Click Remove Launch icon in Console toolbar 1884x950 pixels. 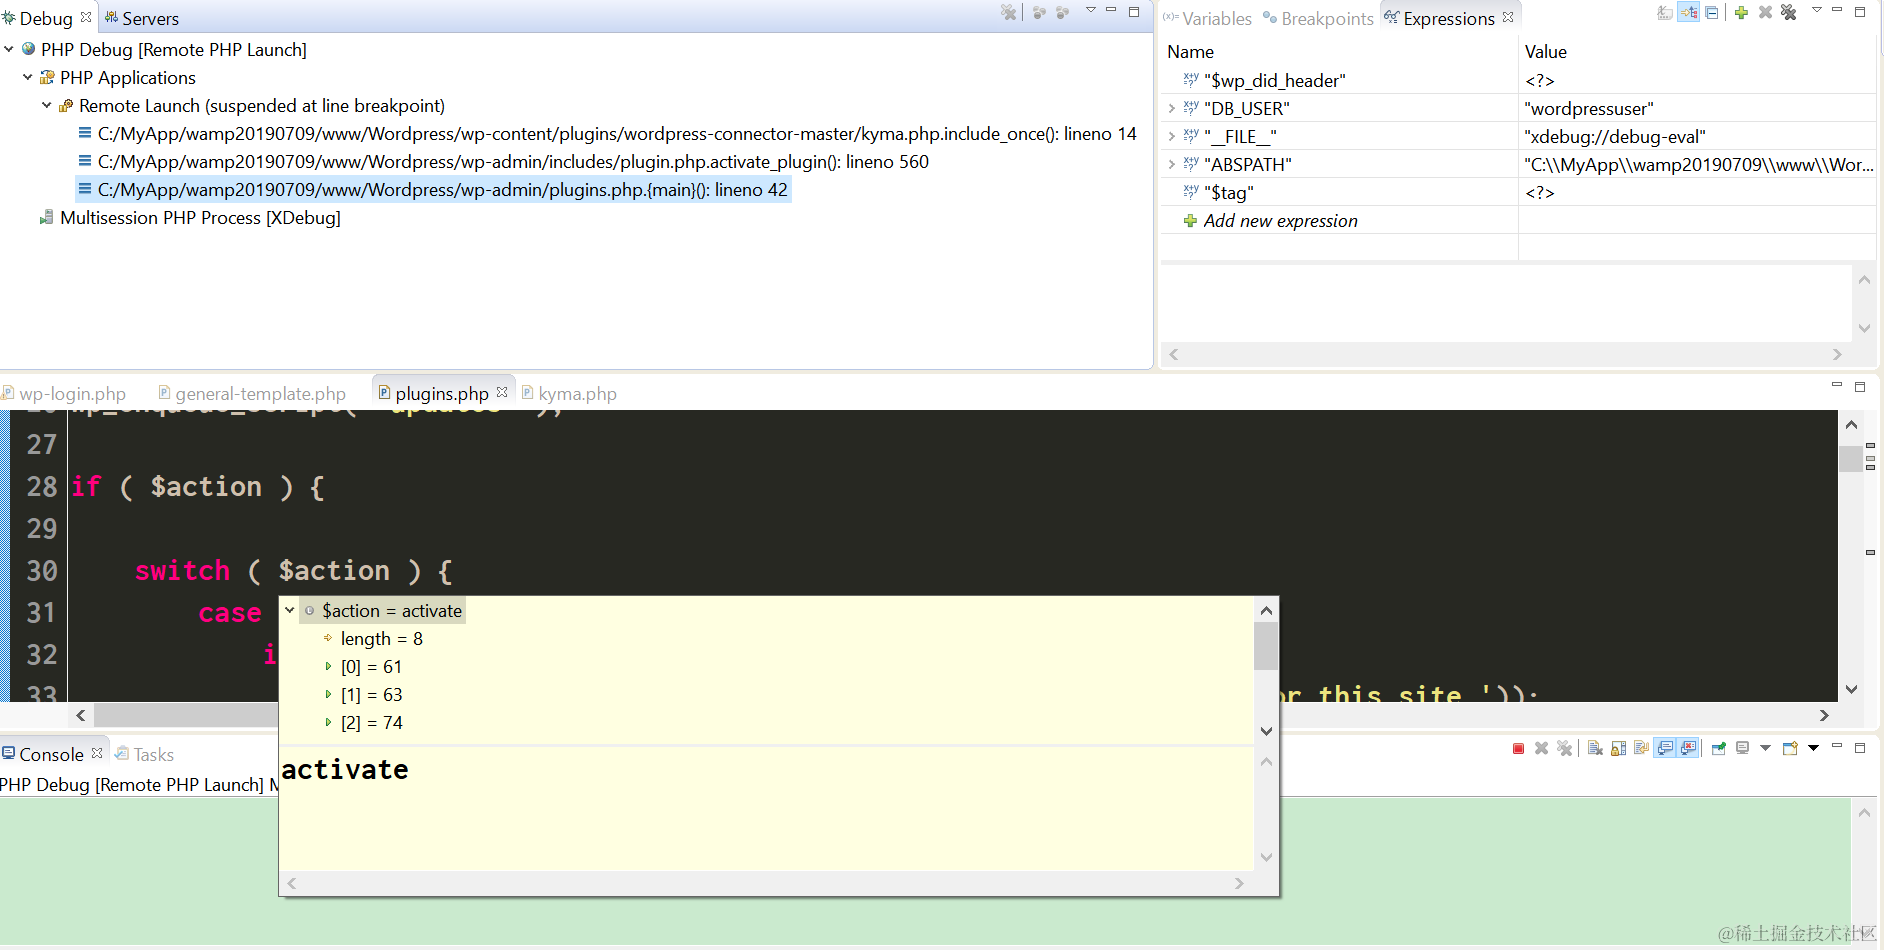click(x=1541, y=748)
